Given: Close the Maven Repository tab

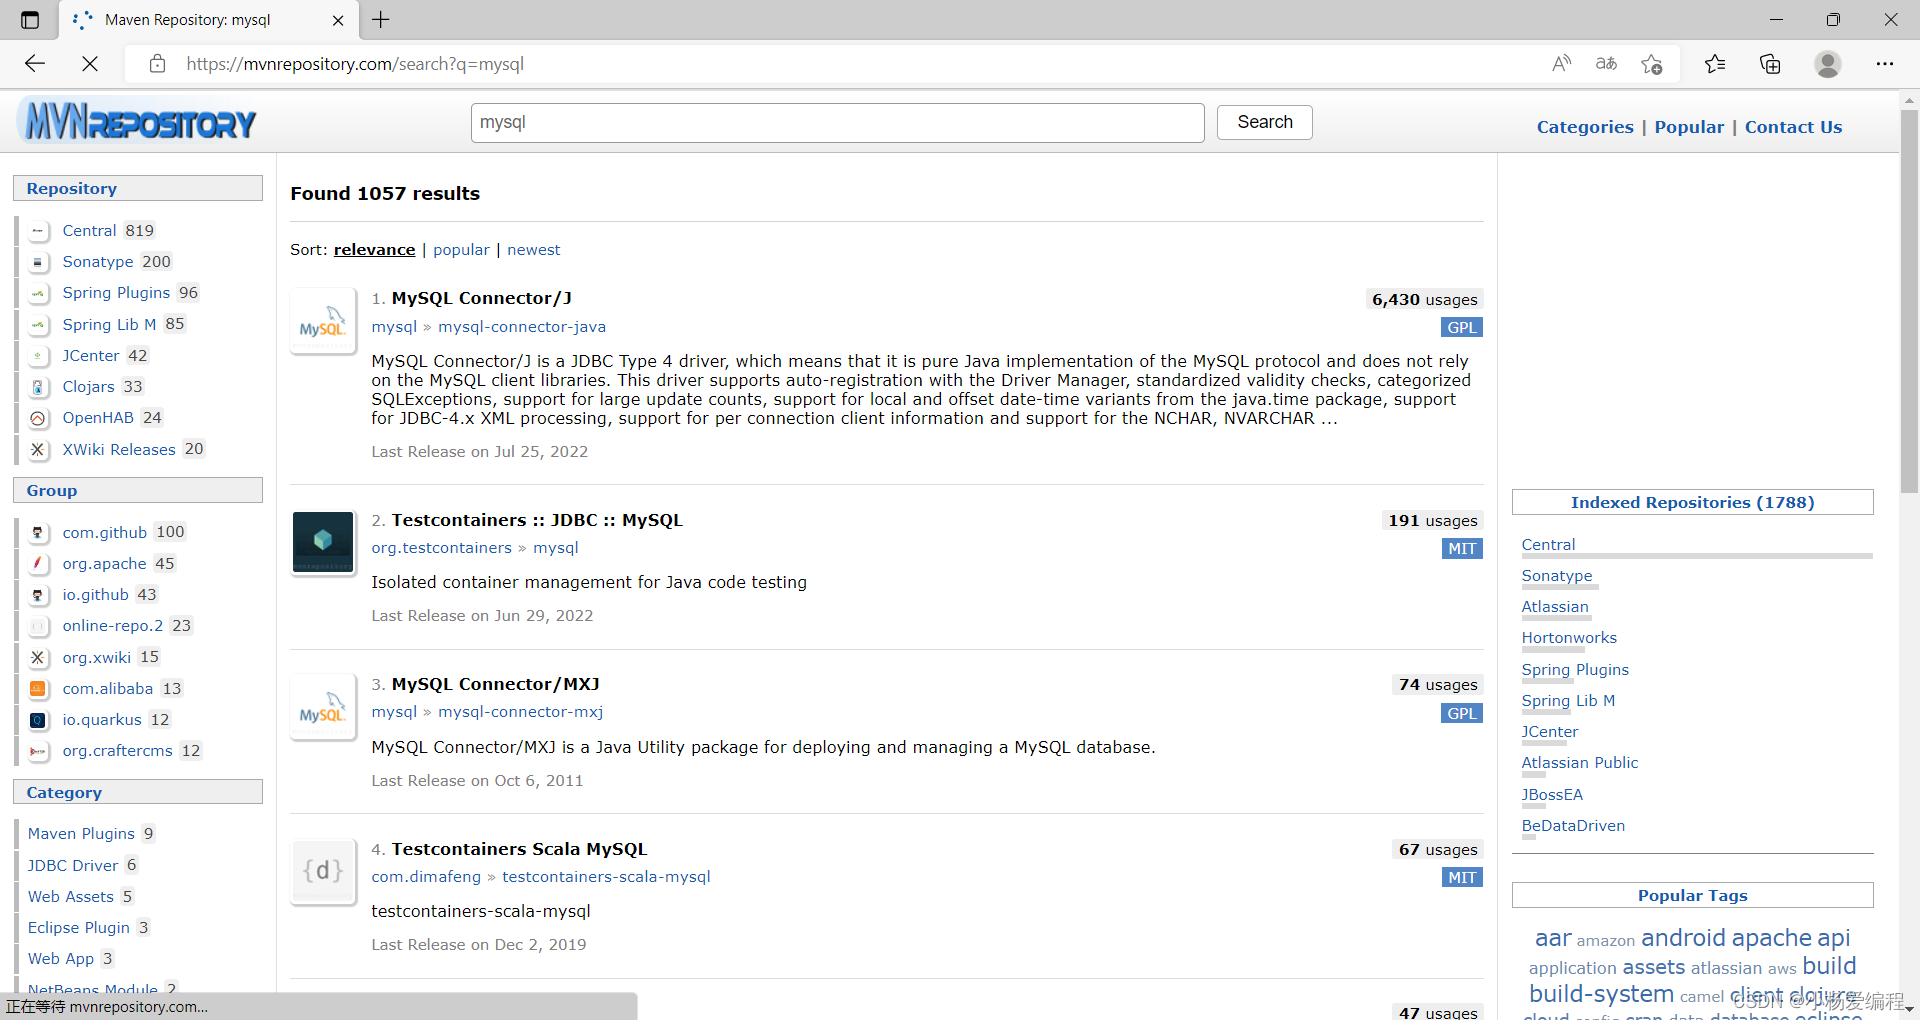Looking at the screenshot, I should (x=338, y=20).
